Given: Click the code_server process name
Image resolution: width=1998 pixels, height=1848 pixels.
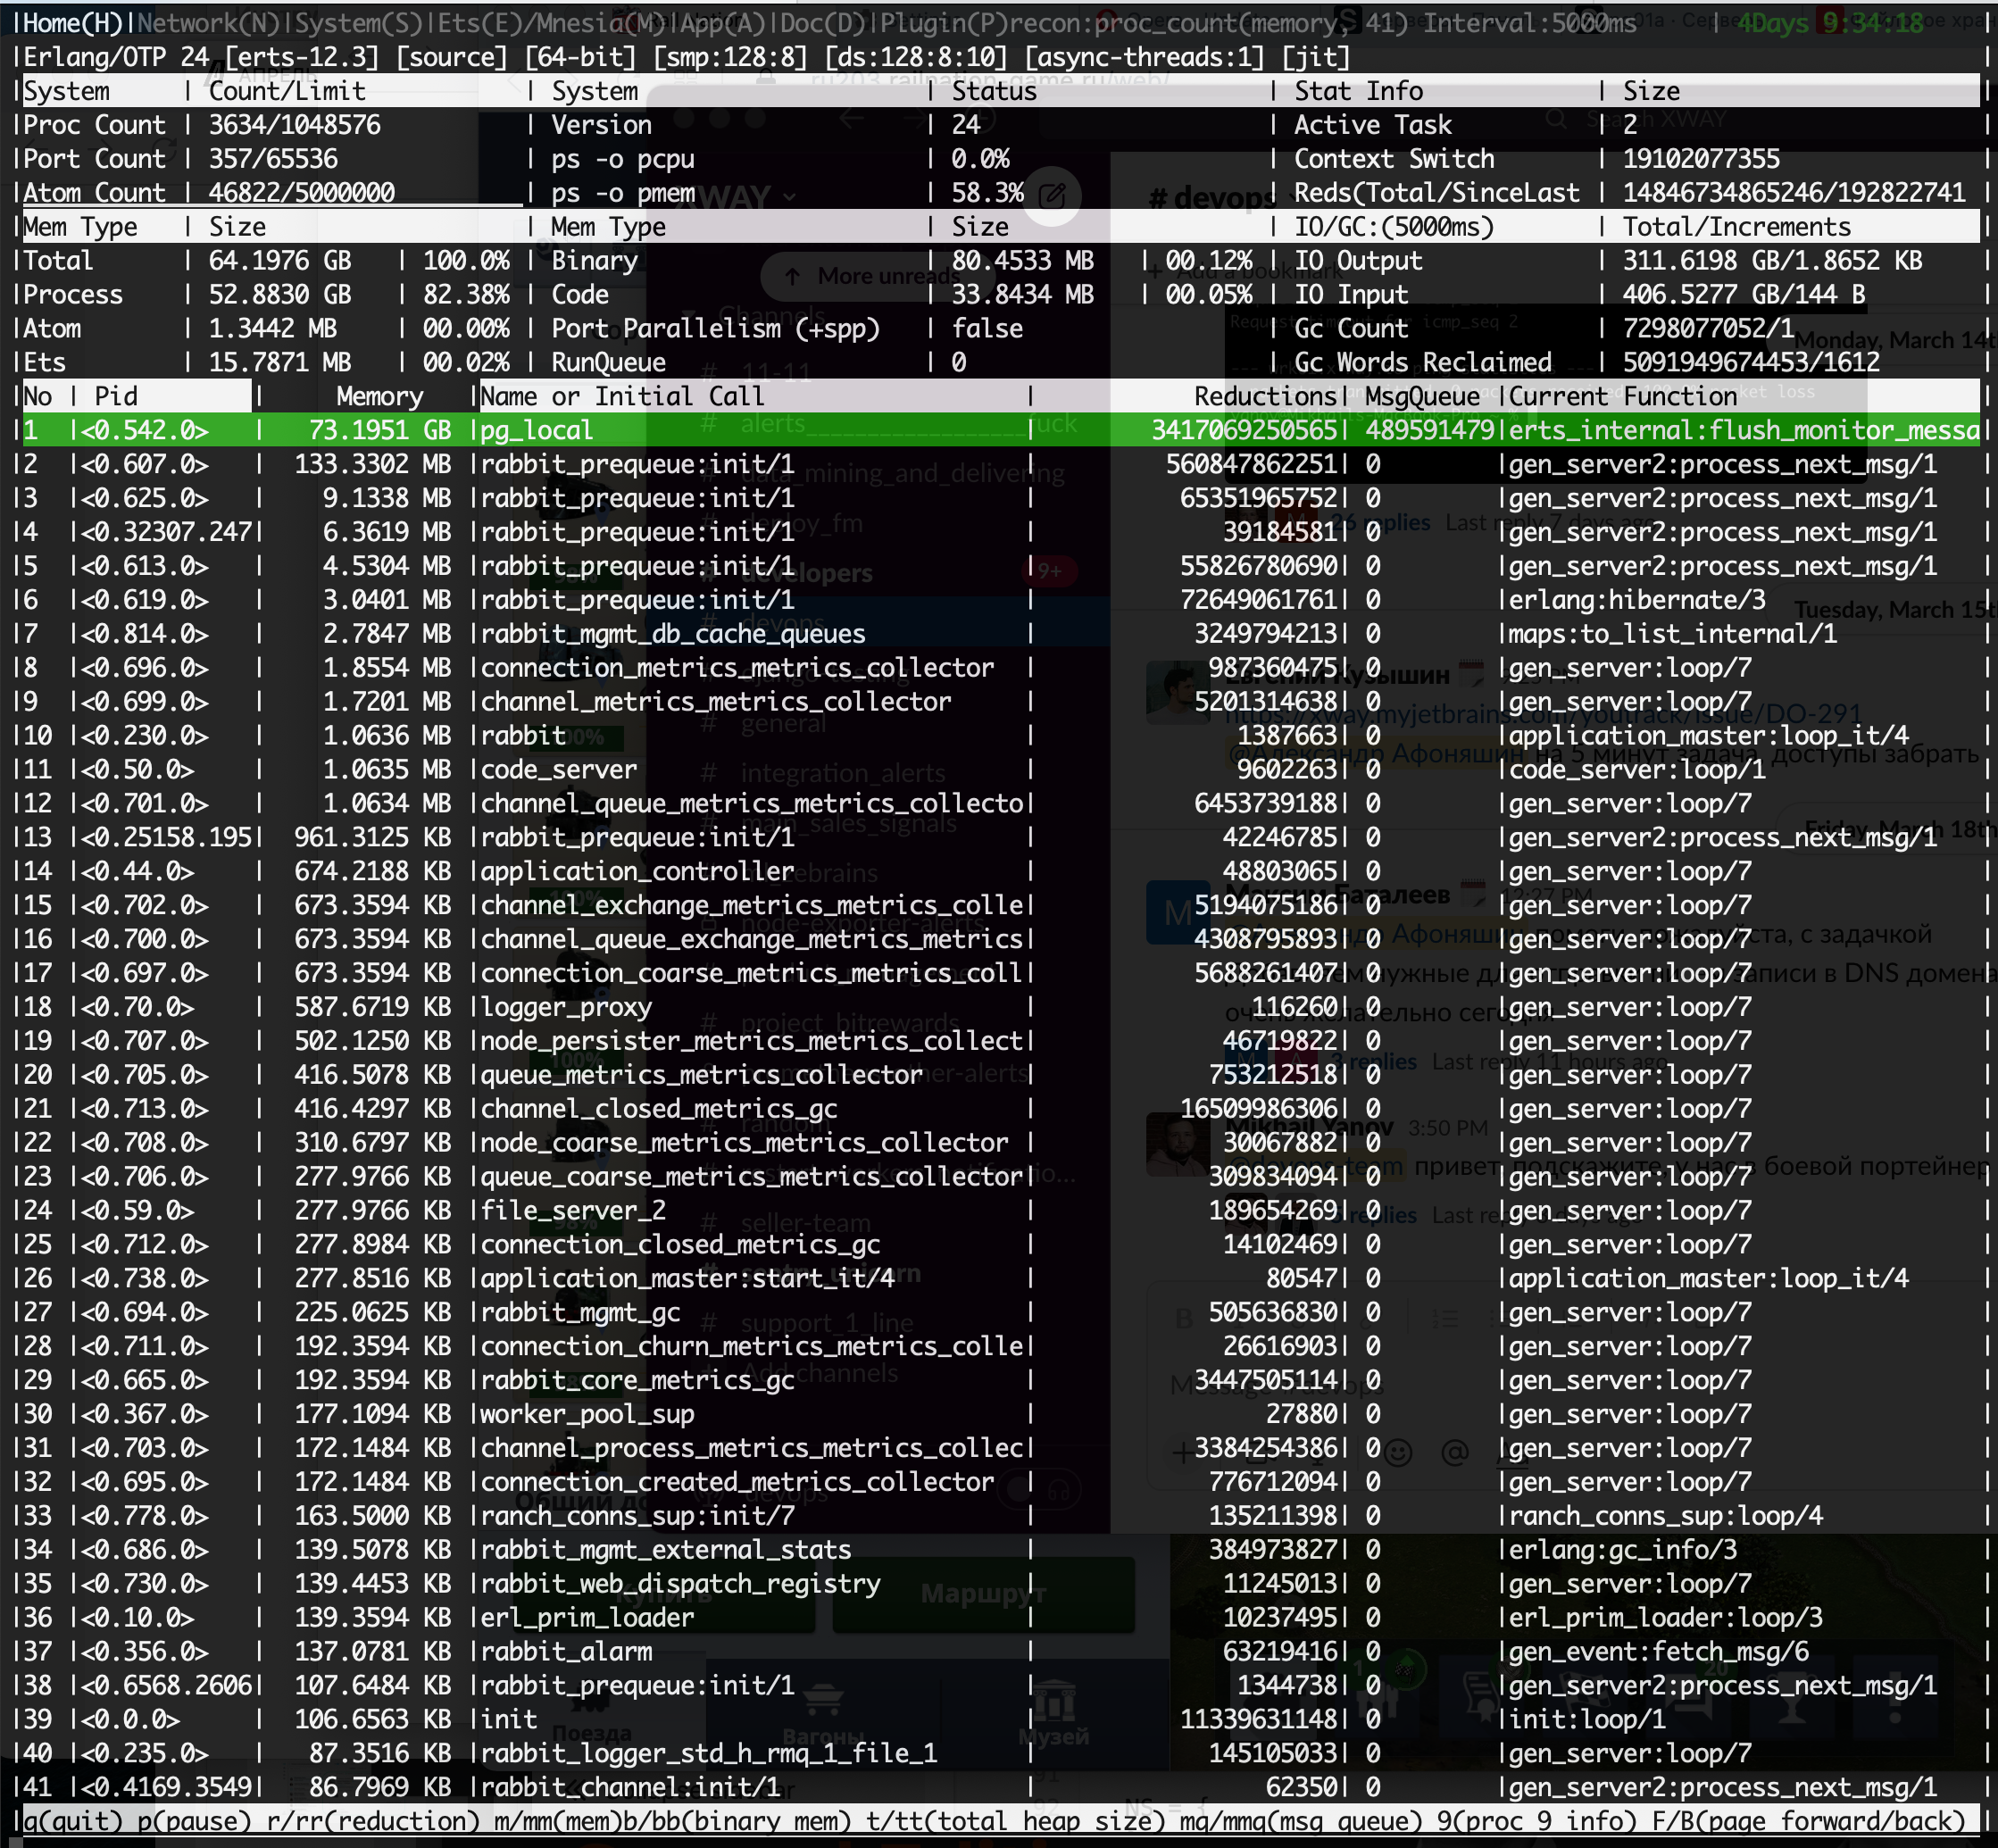Looking at the screenshot, I should (558, 769).
